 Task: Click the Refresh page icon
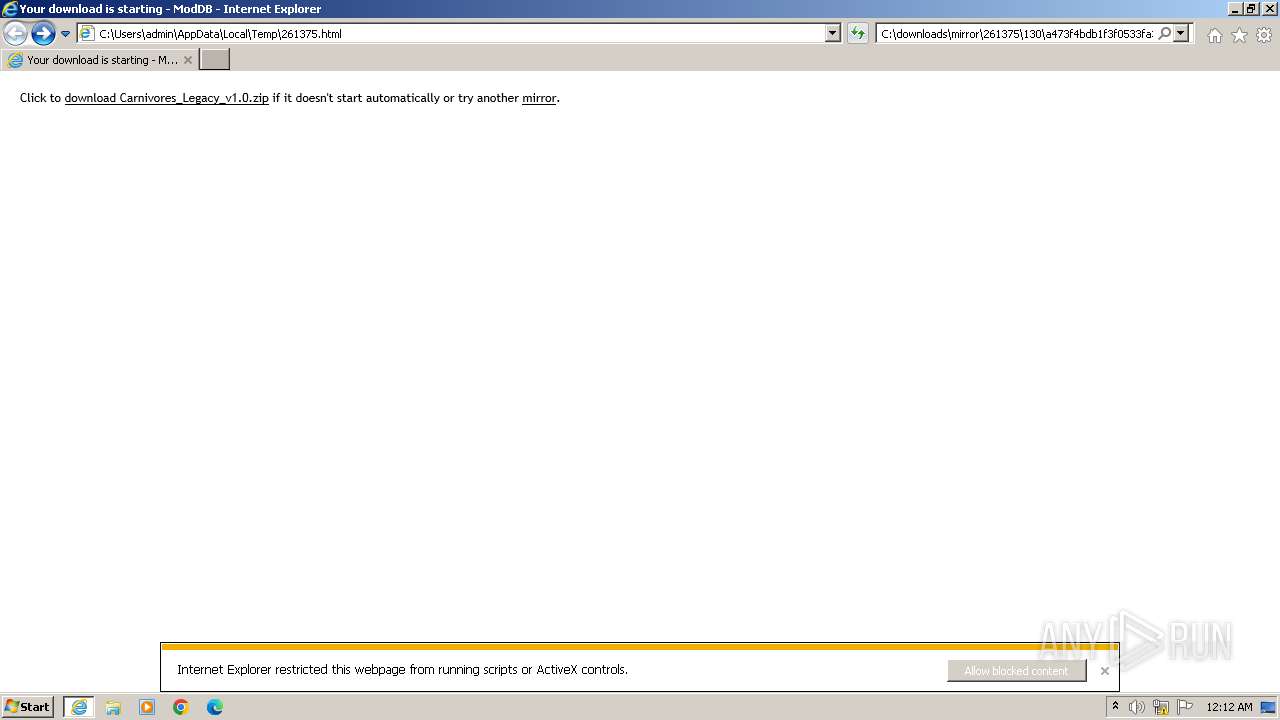[857, 33]
